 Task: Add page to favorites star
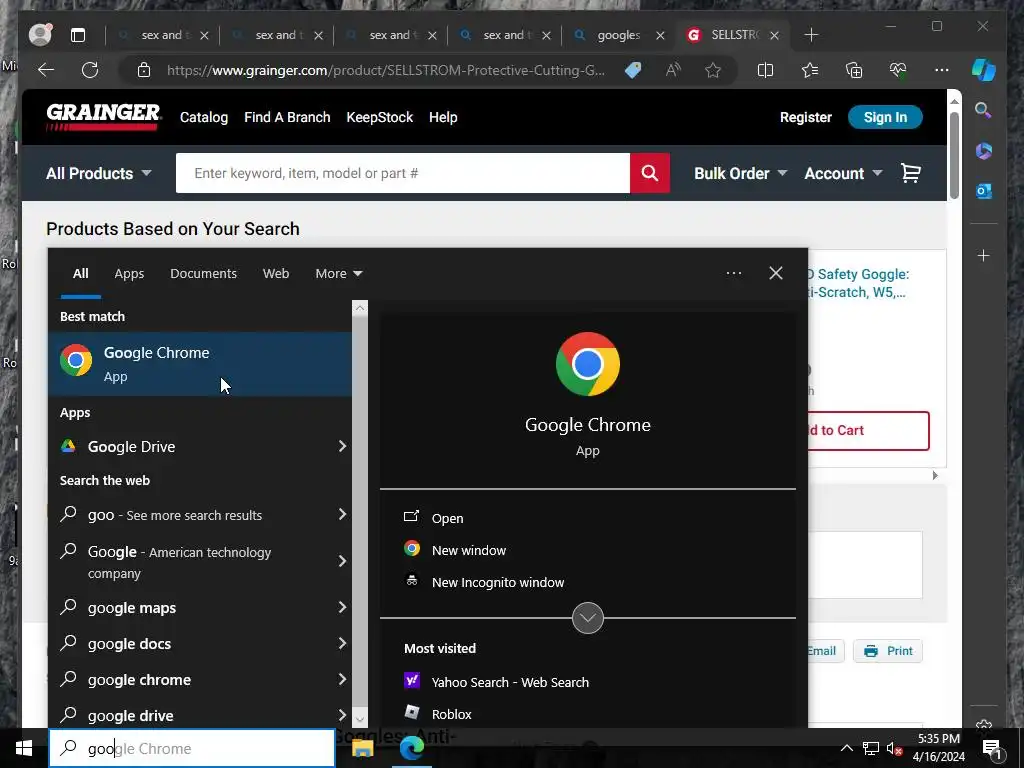[713, 70]
